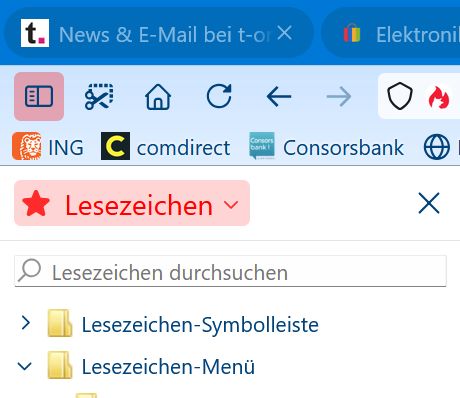This screenshot has width=460, height=398.
Task: Navigate back with the left arrow
Action: pyautogui.click(x=279, y=97)
